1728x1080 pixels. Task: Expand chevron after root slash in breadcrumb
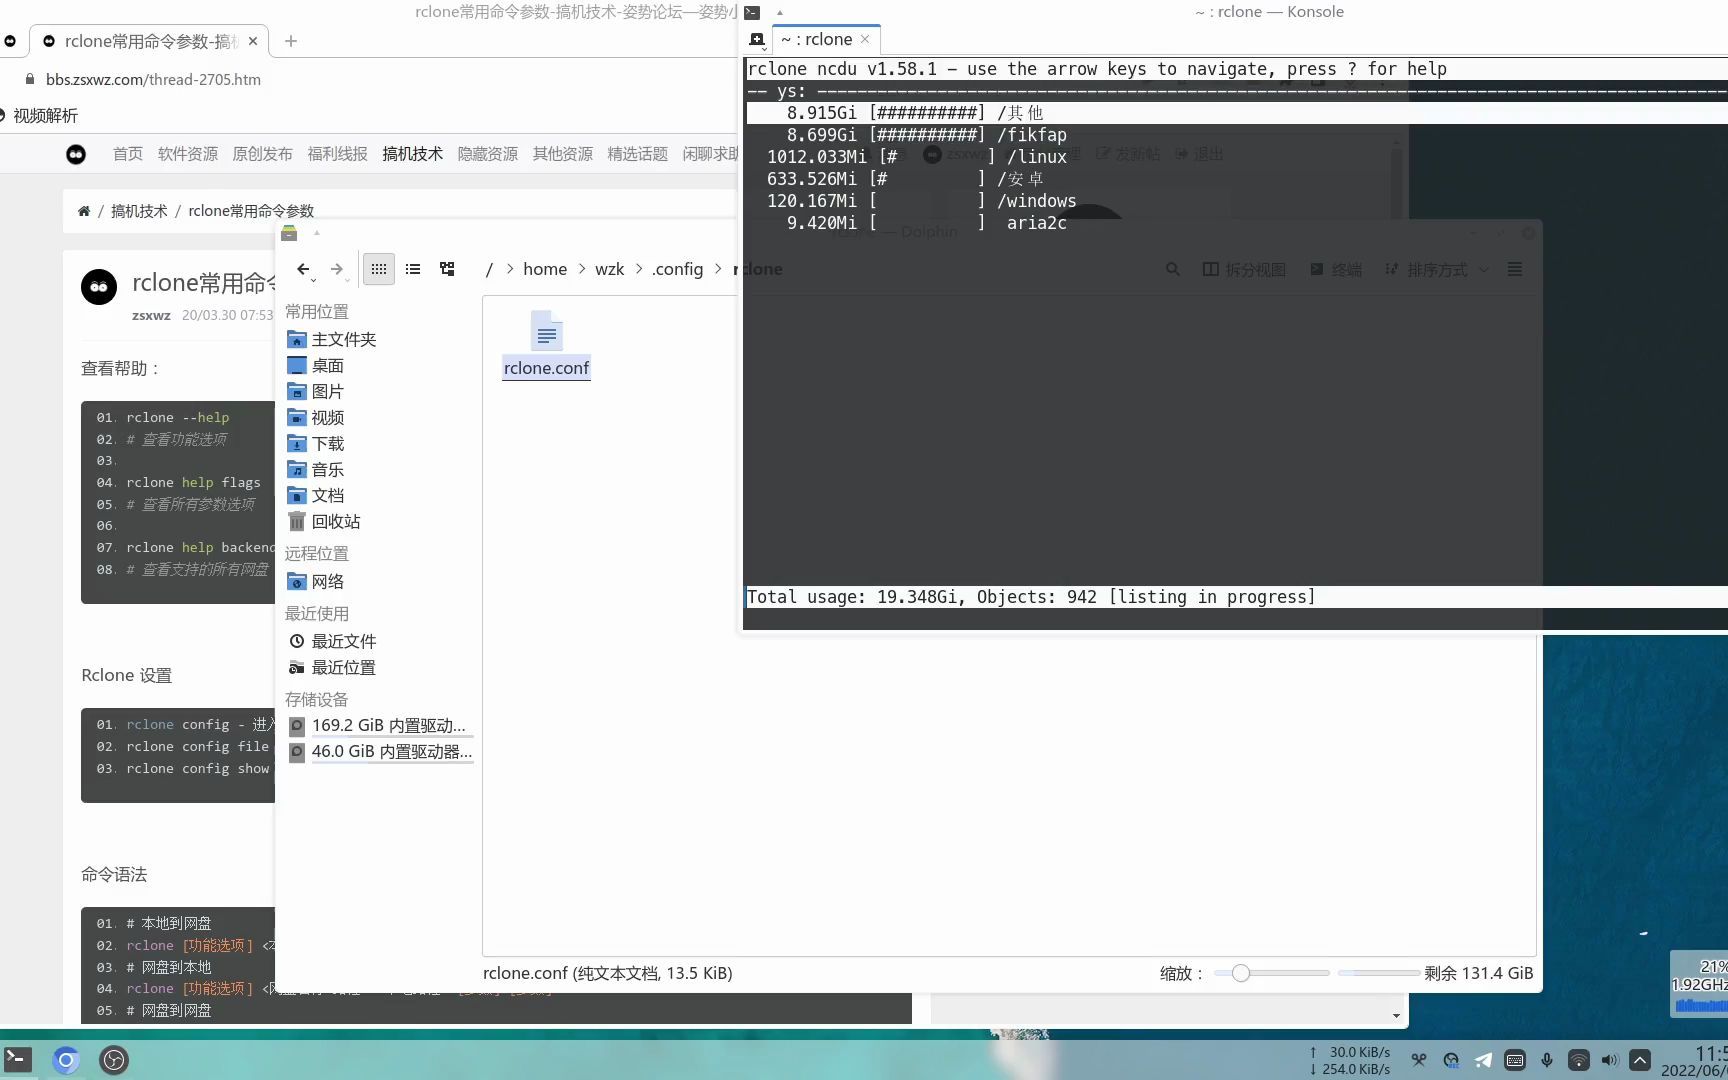click(509, 269)
